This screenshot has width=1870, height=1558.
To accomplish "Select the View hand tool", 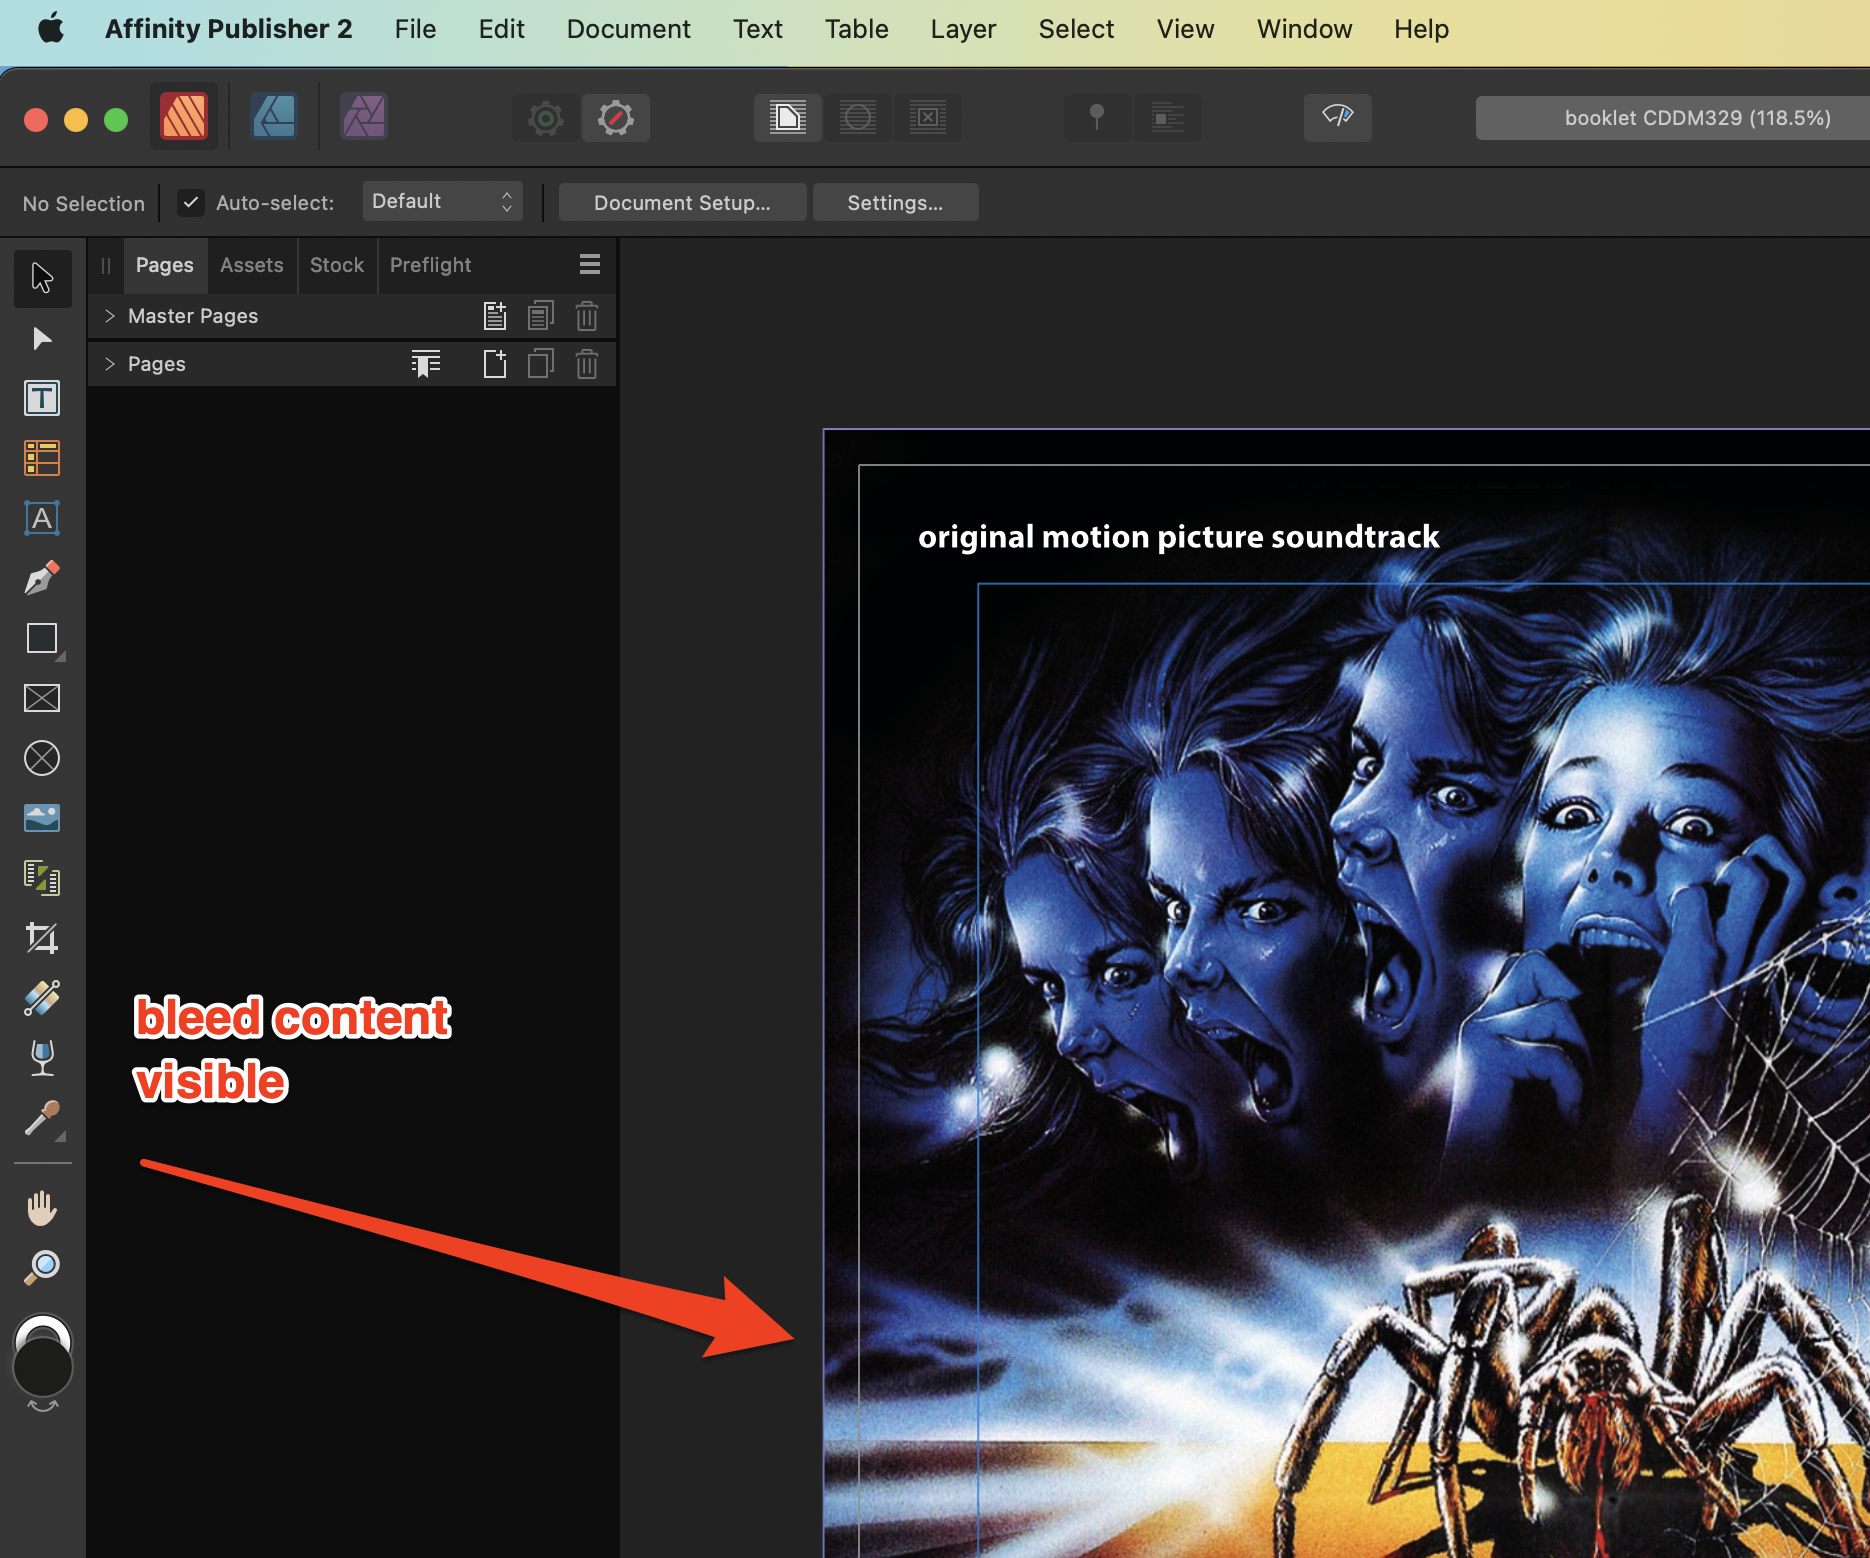I will click(x=42, y=1208).
